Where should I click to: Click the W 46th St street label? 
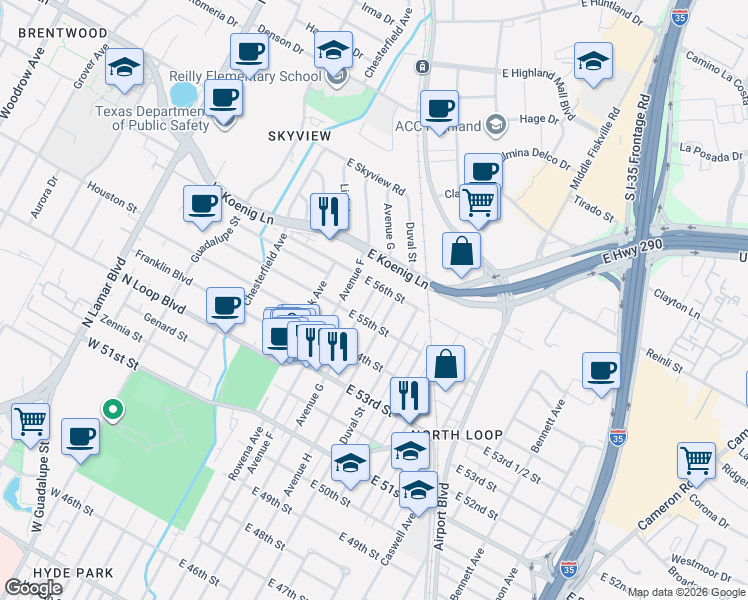click(x=72, y=501)
